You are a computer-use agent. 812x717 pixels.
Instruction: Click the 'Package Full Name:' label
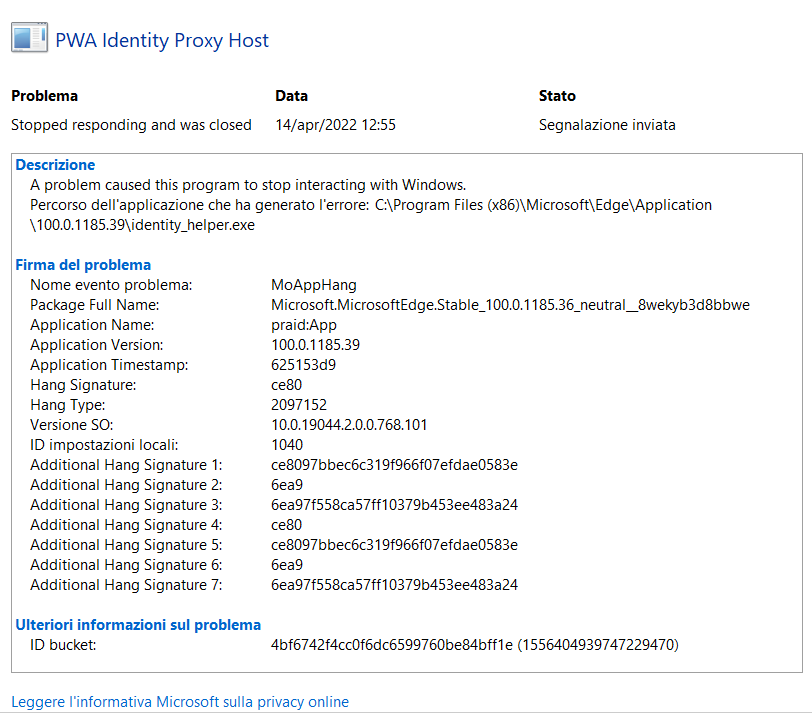click(95, 305)
